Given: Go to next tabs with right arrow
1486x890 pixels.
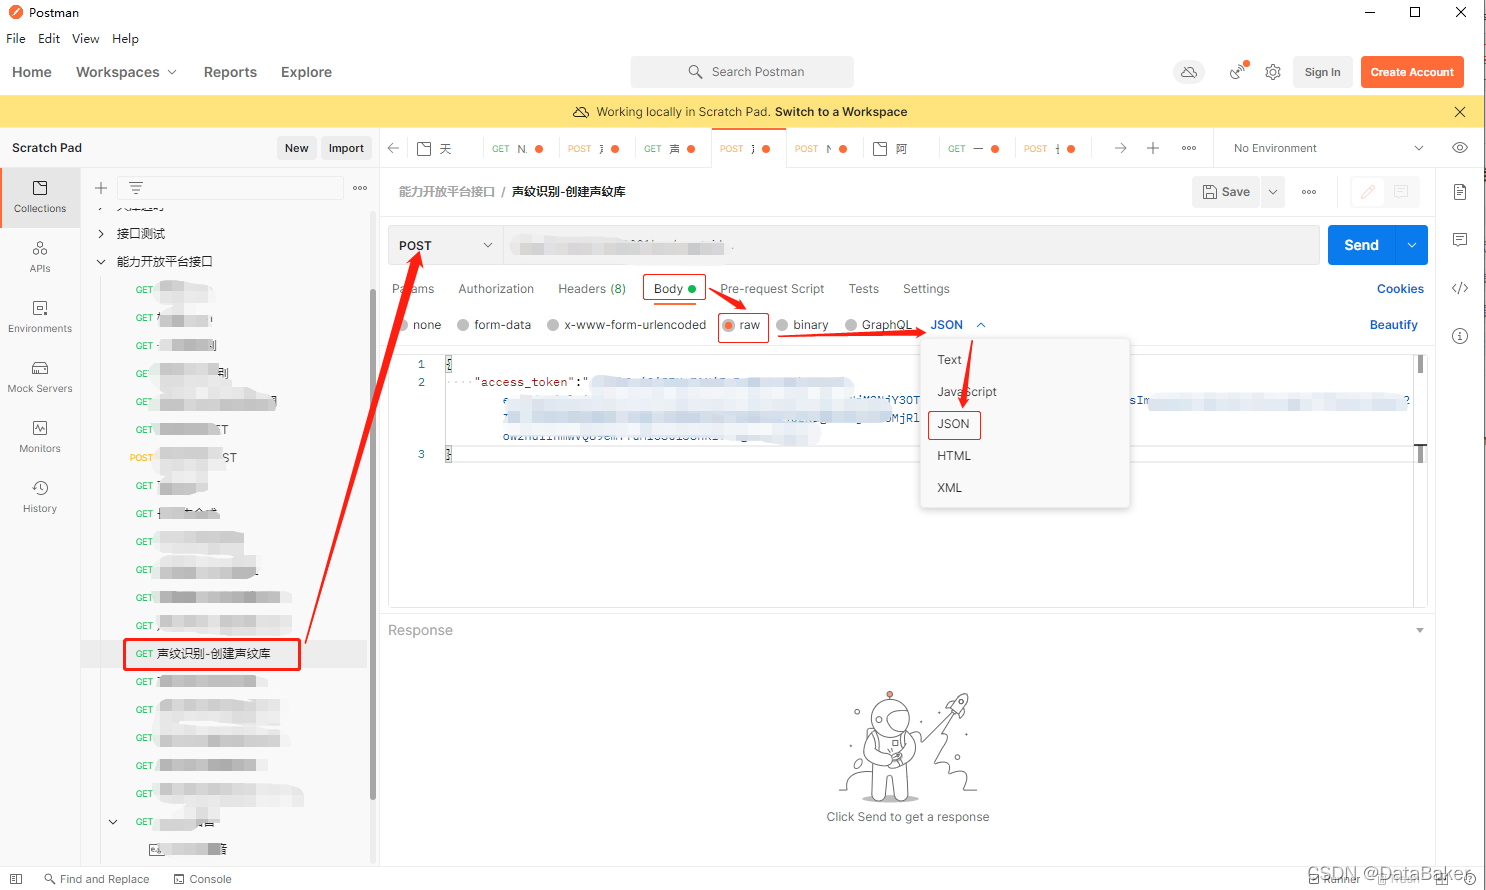Looking at the screenshot, I should [x=1121, y=148].
